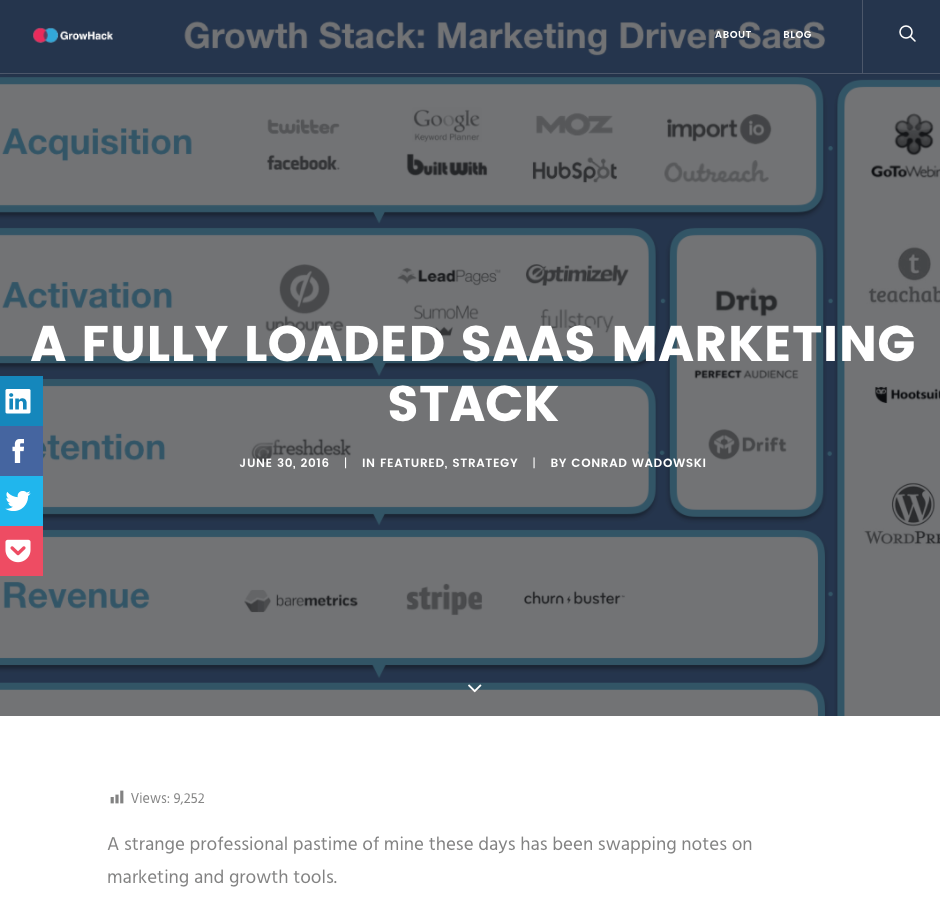940x897 pixels.
Task: Open the search icon in header
Action: [907, 34]
